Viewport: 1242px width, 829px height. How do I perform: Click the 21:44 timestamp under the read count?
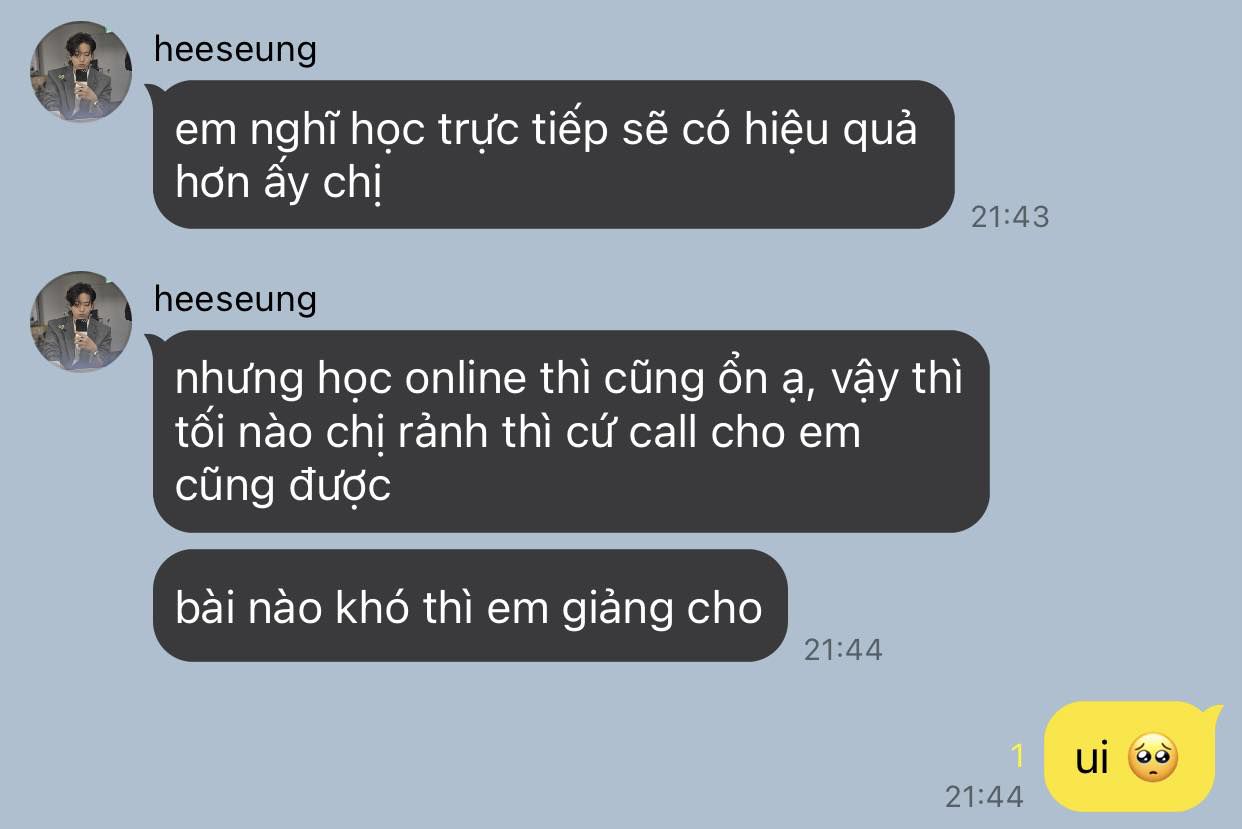[x=984, y=796]
